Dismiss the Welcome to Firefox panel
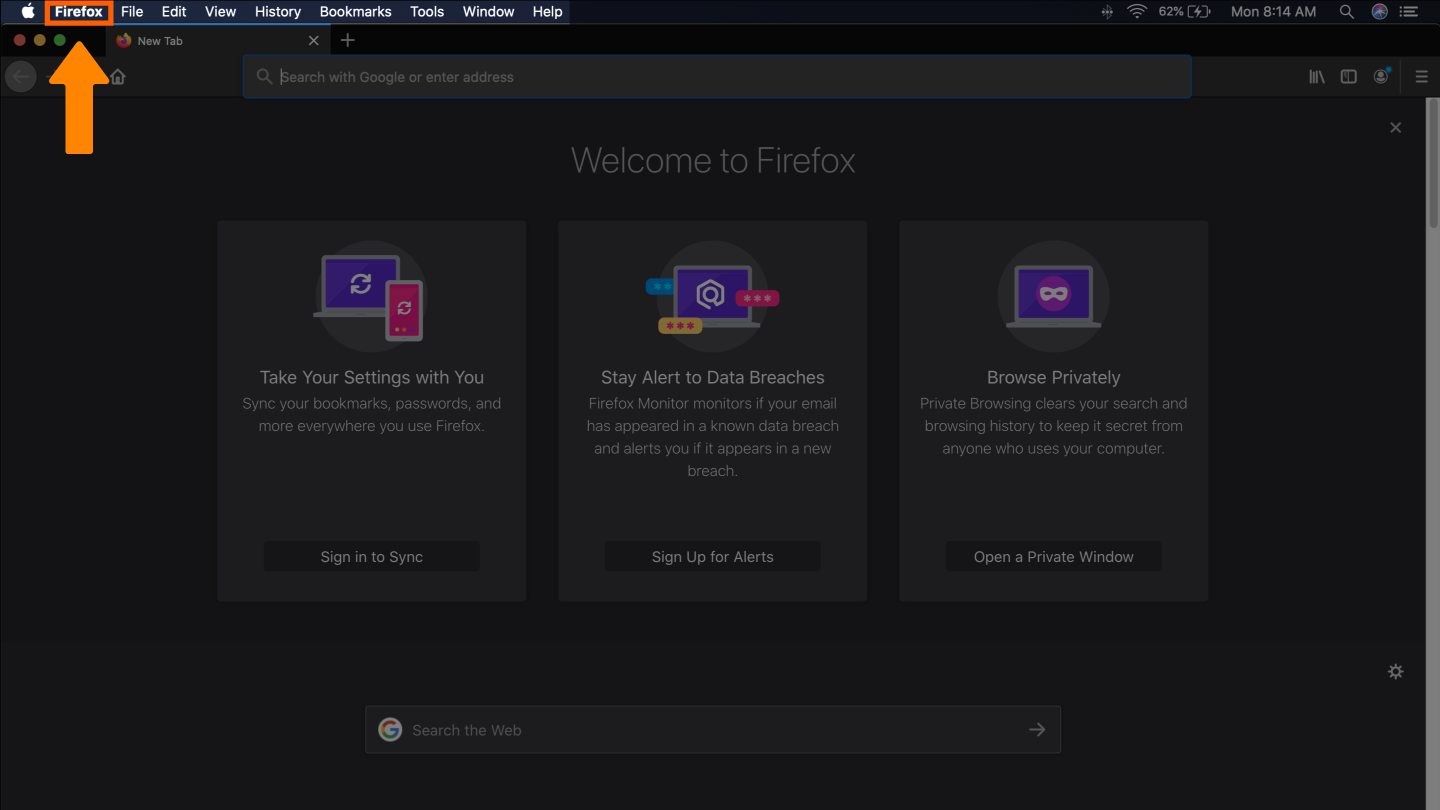The image size is (1440, 810). (x=1396, y=128)
